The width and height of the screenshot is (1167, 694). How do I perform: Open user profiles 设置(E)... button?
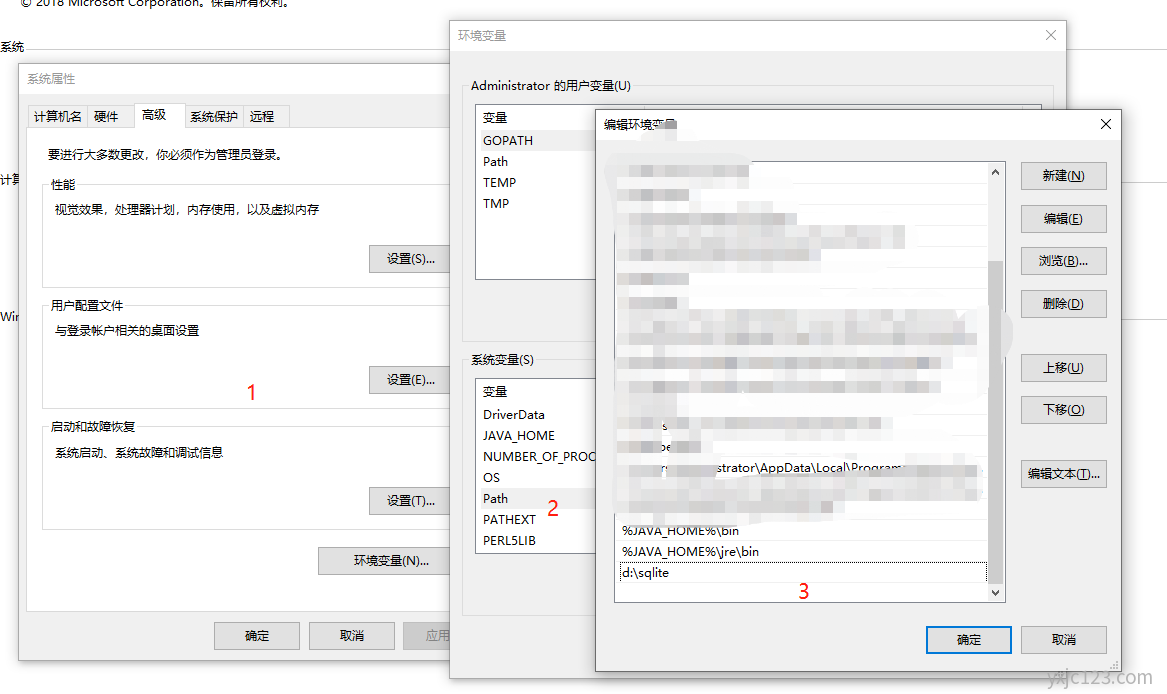(410, 380)
